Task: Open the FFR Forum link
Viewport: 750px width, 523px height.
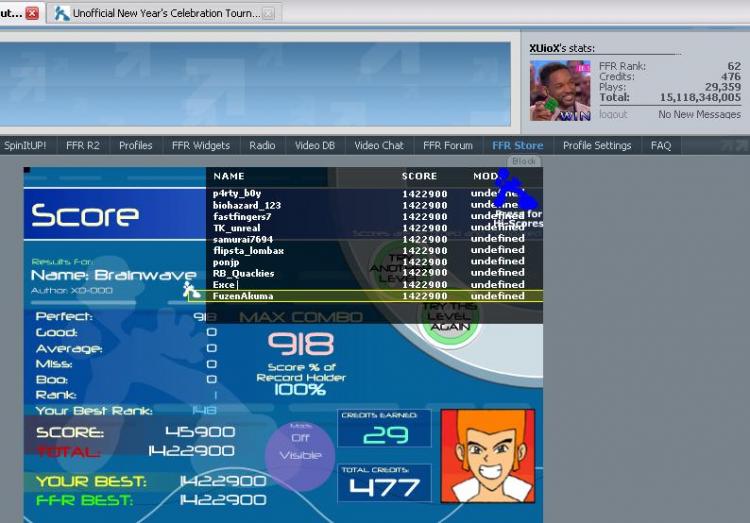Action: point(448,145)
